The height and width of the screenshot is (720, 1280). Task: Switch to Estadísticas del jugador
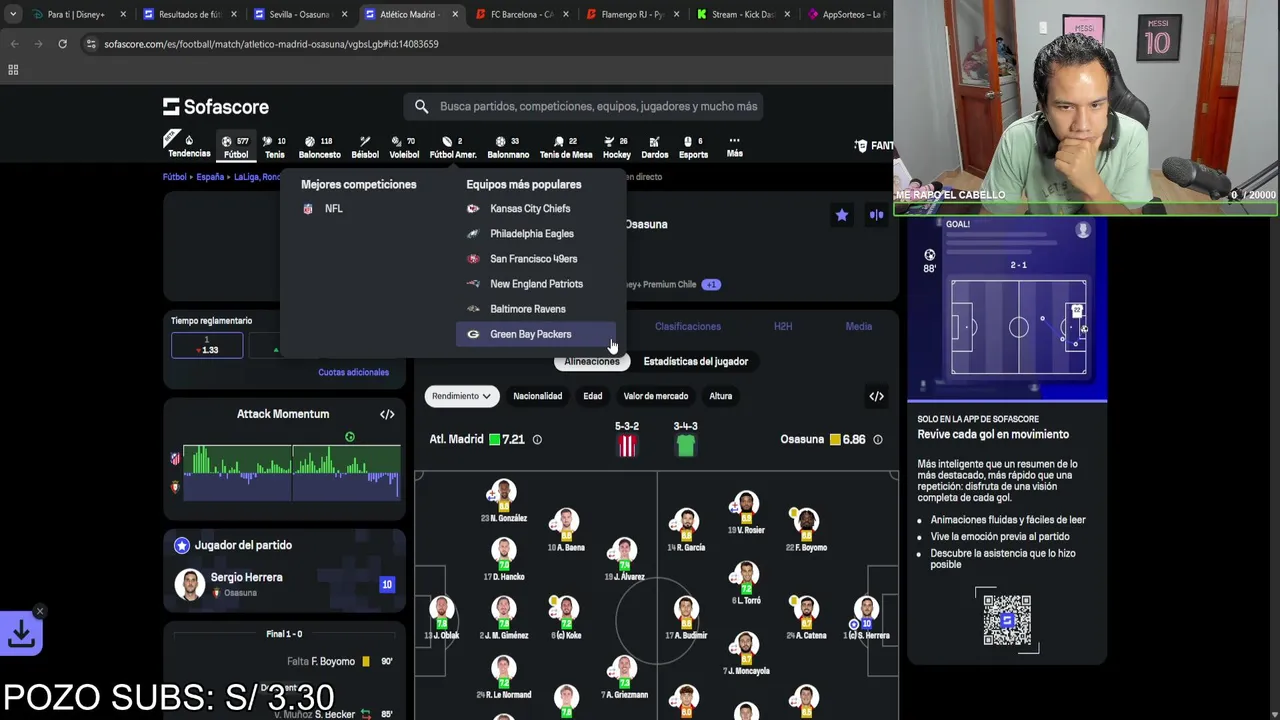(696, 361)
